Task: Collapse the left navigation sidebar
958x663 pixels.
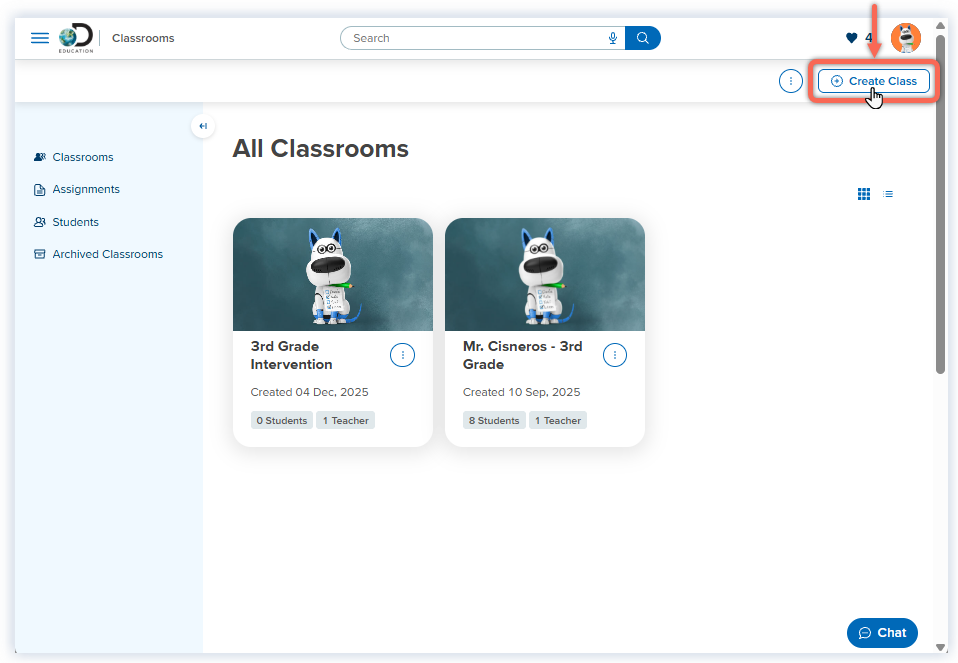Action: point(202,126)
